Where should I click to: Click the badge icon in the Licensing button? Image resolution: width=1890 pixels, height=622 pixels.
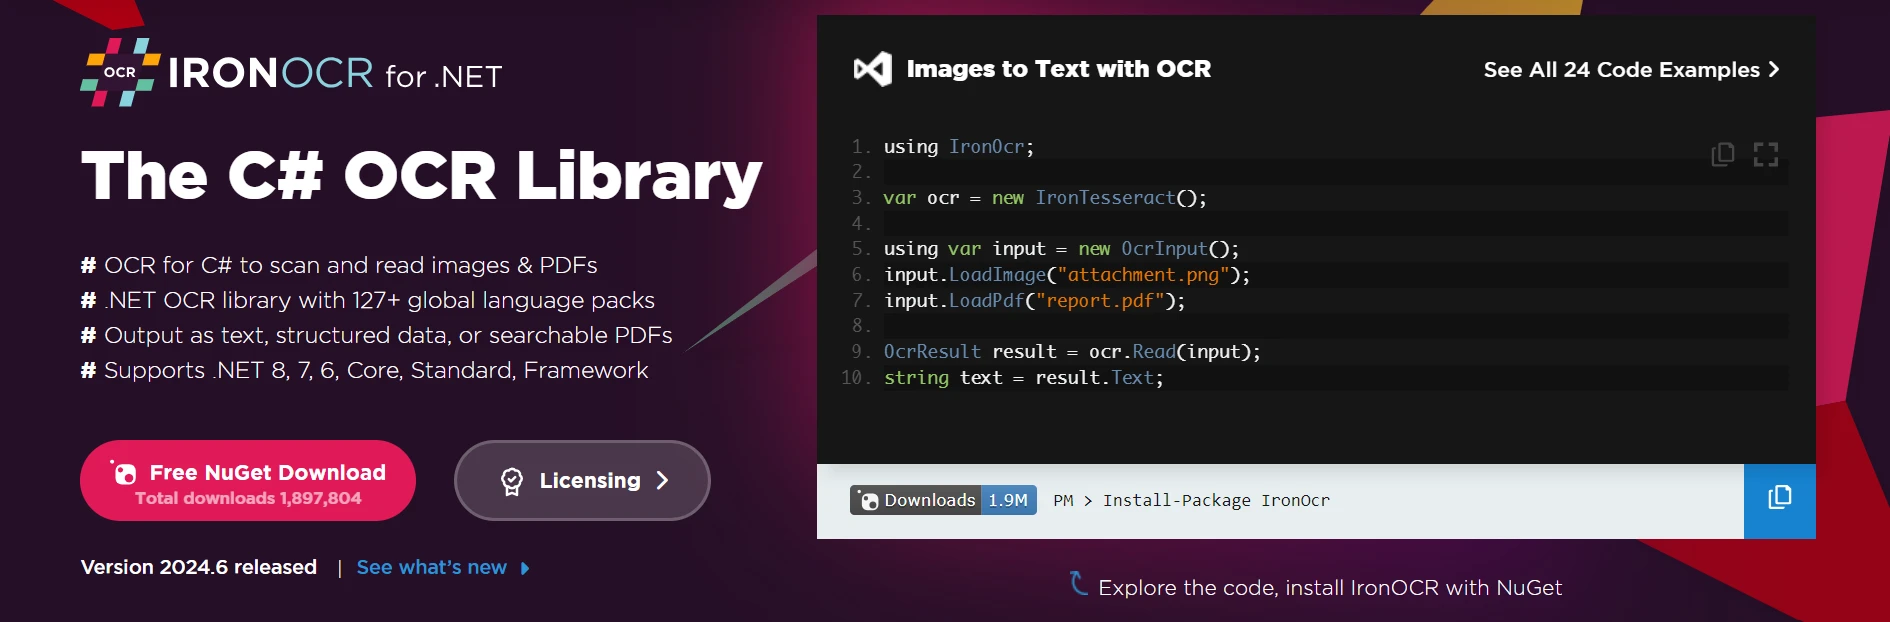512,481
